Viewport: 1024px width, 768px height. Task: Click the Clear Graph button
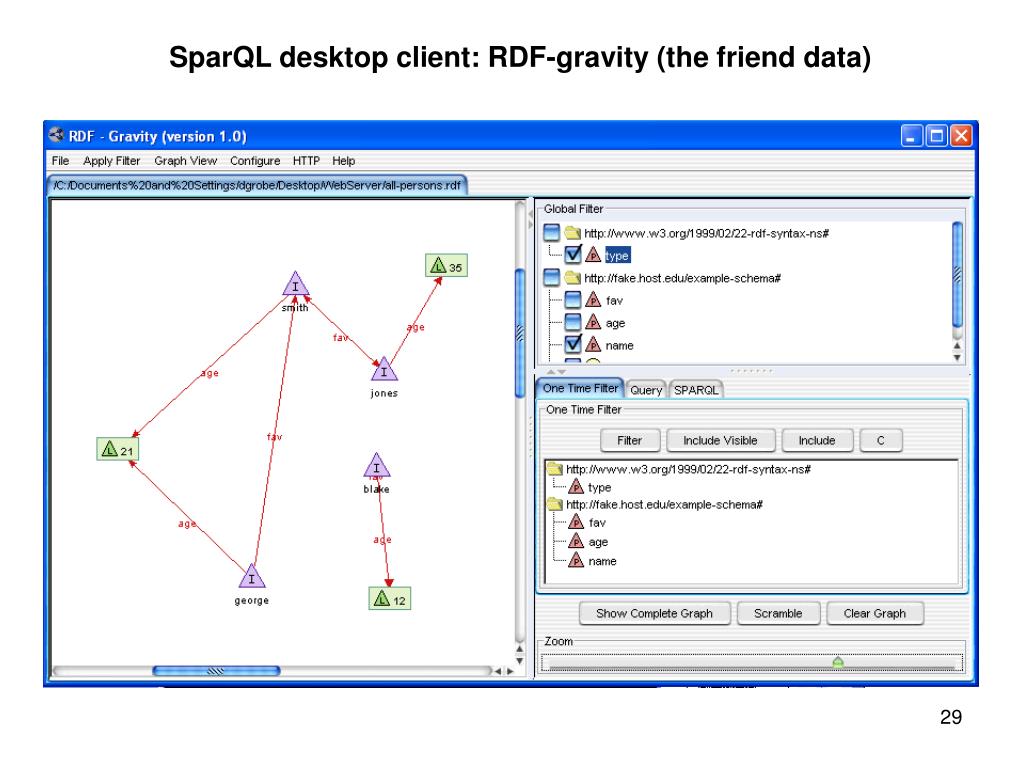click(874, 614)
